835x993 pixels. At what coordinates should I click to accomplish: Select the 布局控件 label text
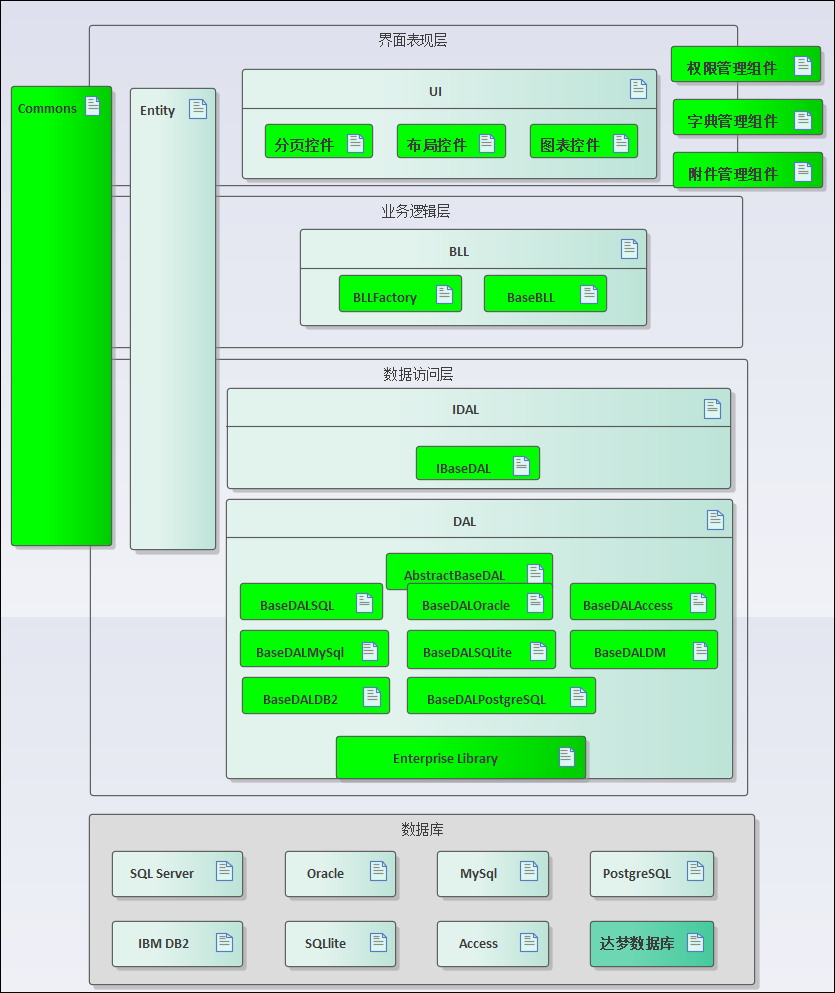pyautogui.click(x=436, y=146)
